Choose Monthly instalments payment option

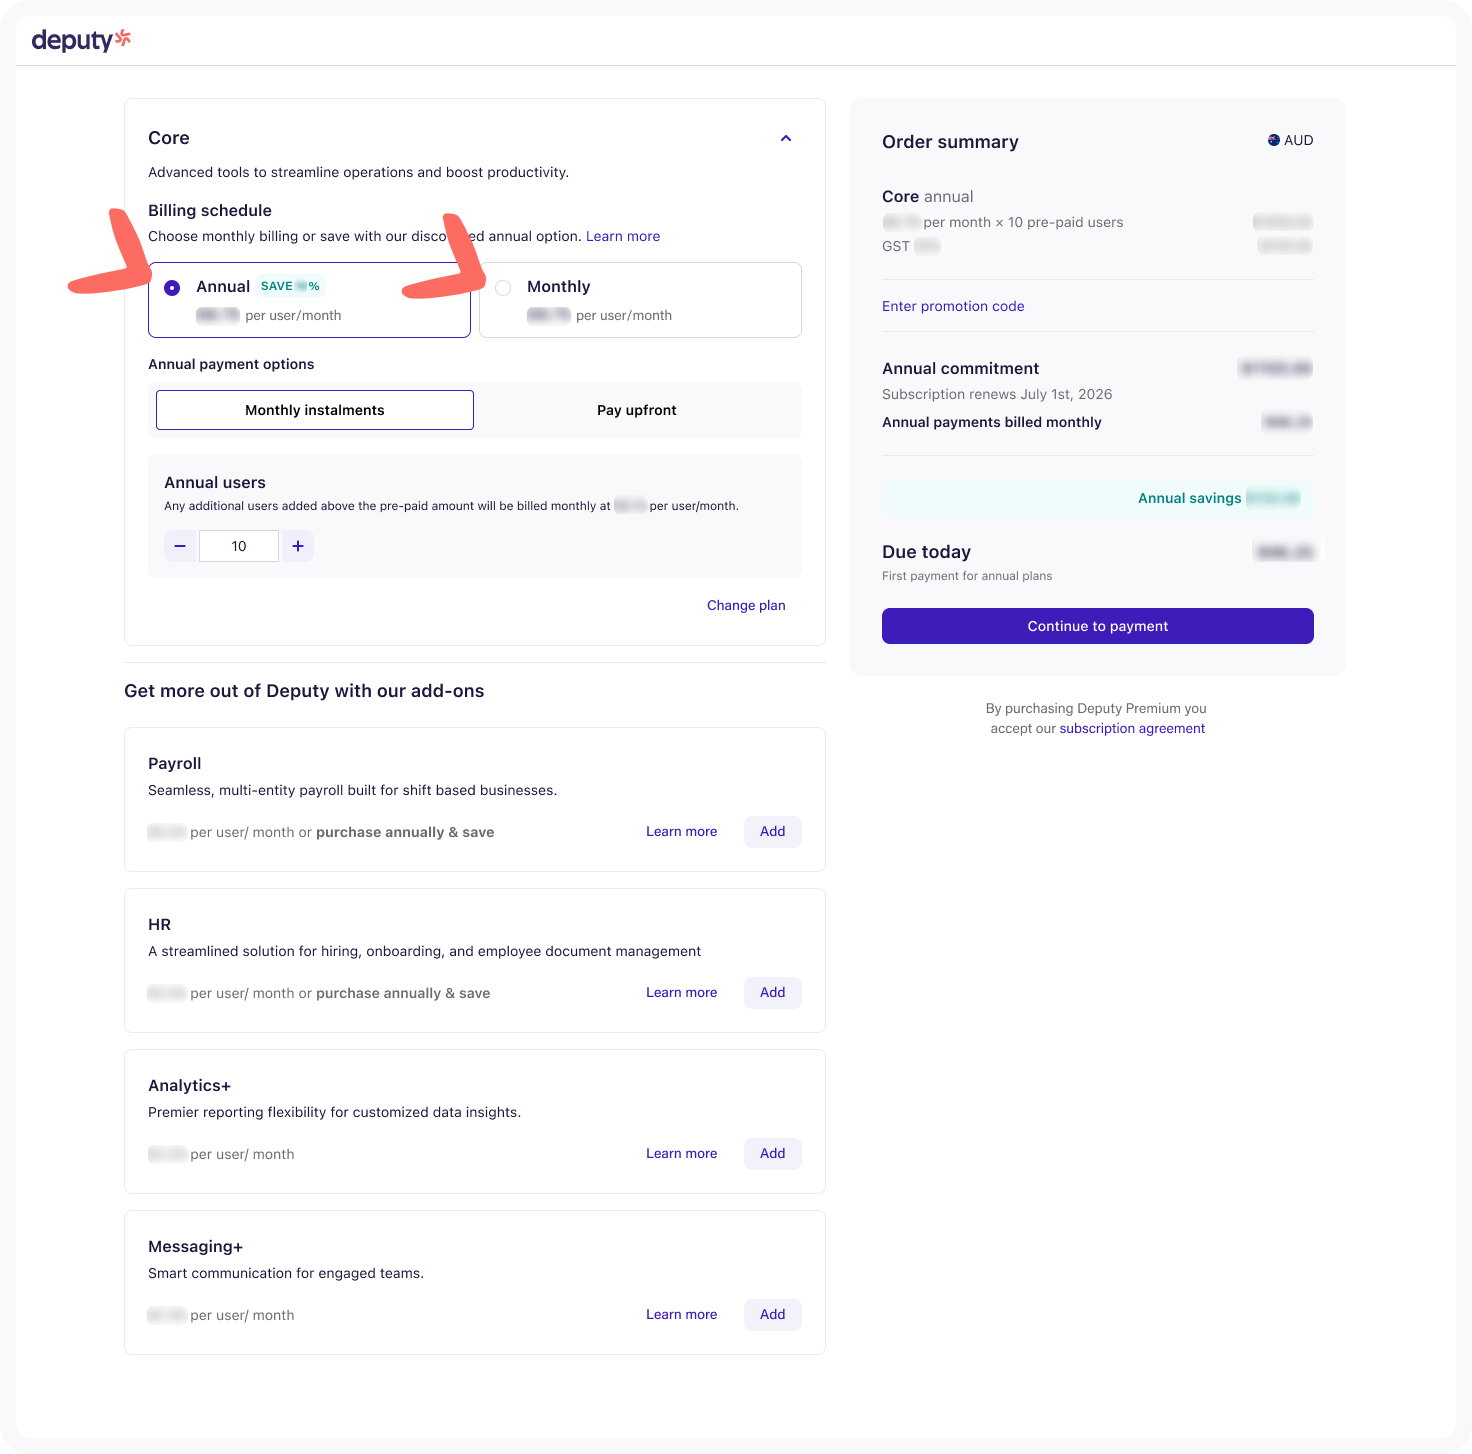[x=314, y=410]
